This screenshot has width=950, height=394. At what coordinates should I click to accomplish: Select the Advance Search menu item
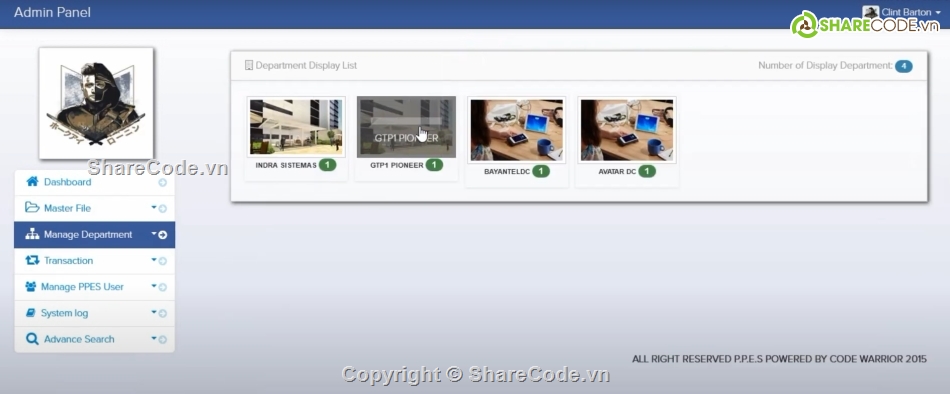pyautogui.click(x=95, y=339)
